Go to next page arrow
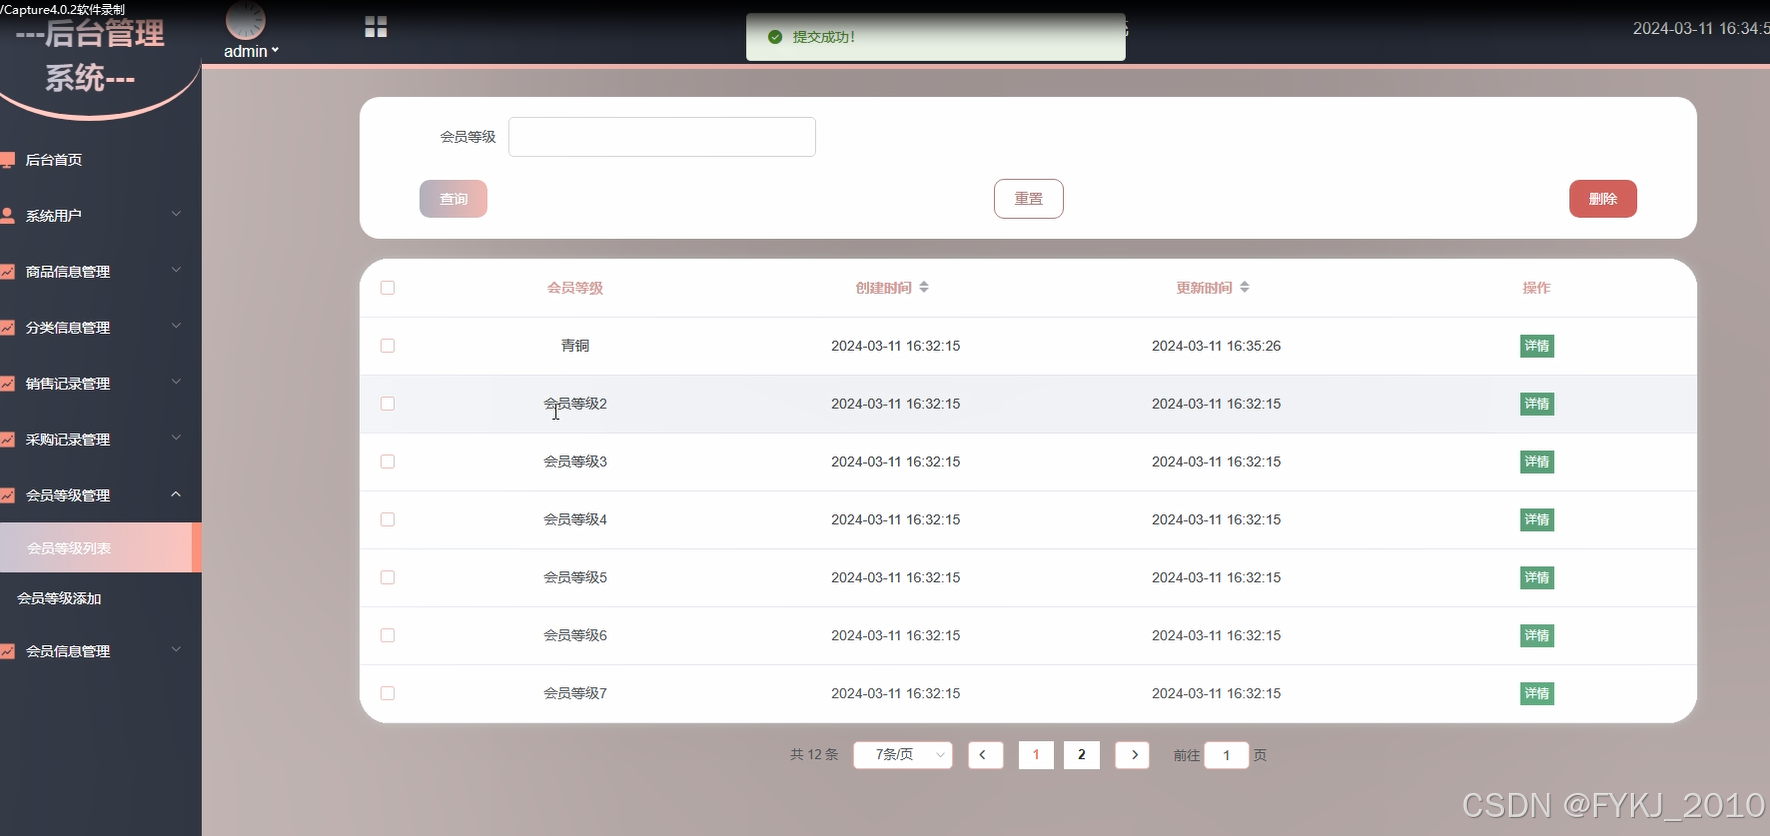 [1133, 755]
